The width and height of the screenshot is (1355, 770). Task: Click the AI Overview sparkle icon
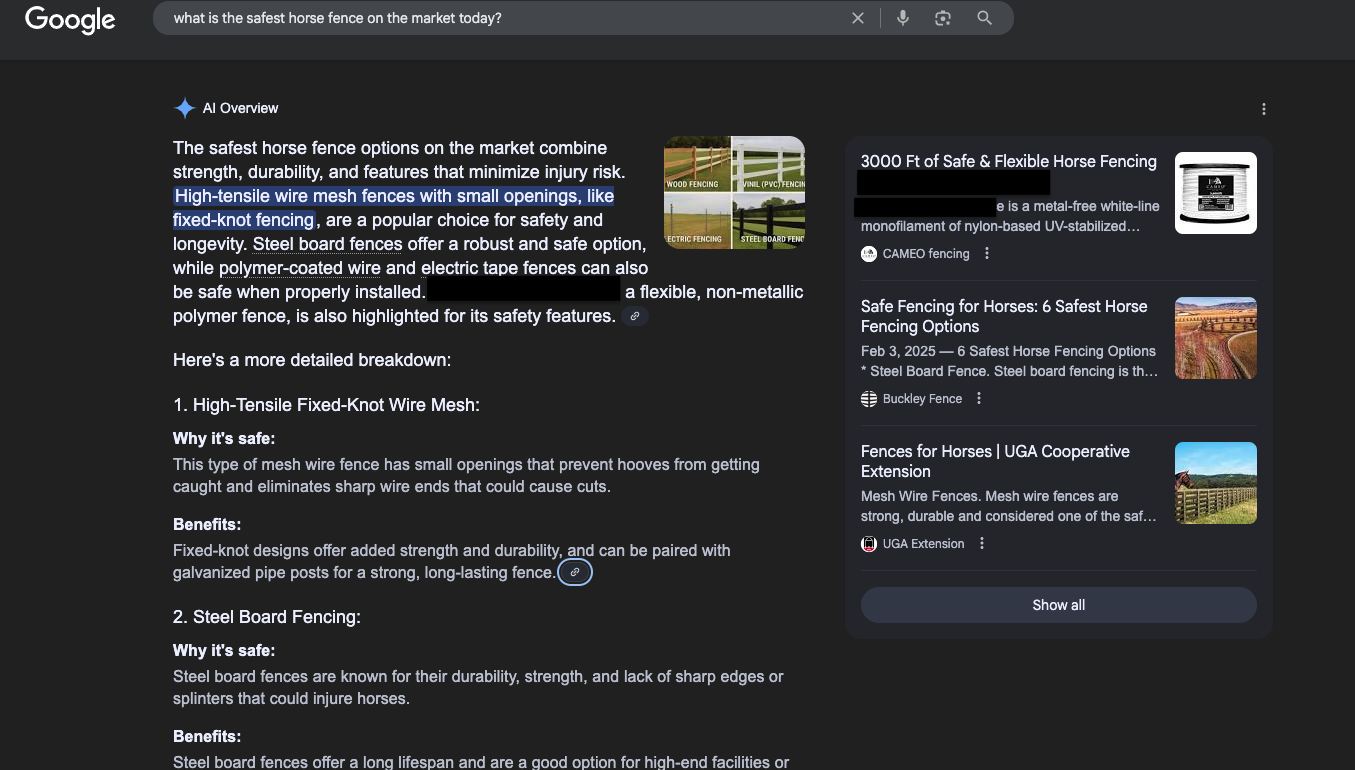click(x=184, y=108)
